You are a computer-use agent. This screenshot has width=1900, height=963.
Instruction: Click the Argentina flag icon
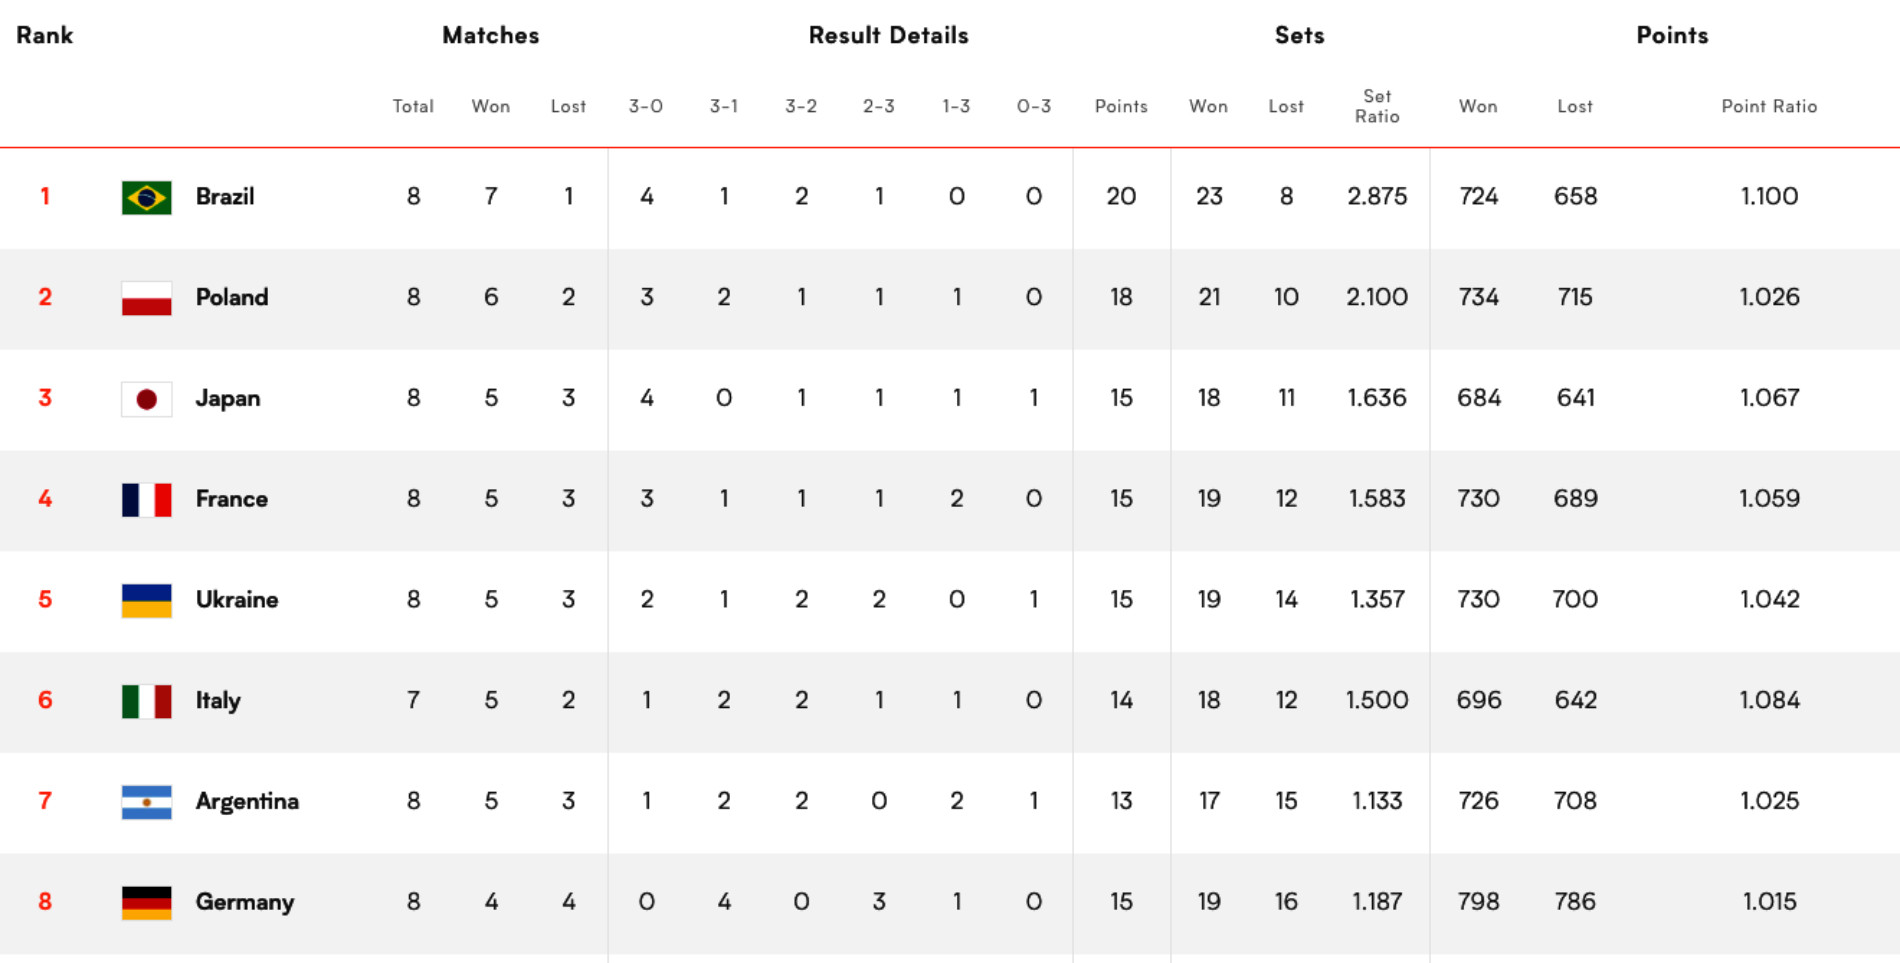tap(146, 802)
